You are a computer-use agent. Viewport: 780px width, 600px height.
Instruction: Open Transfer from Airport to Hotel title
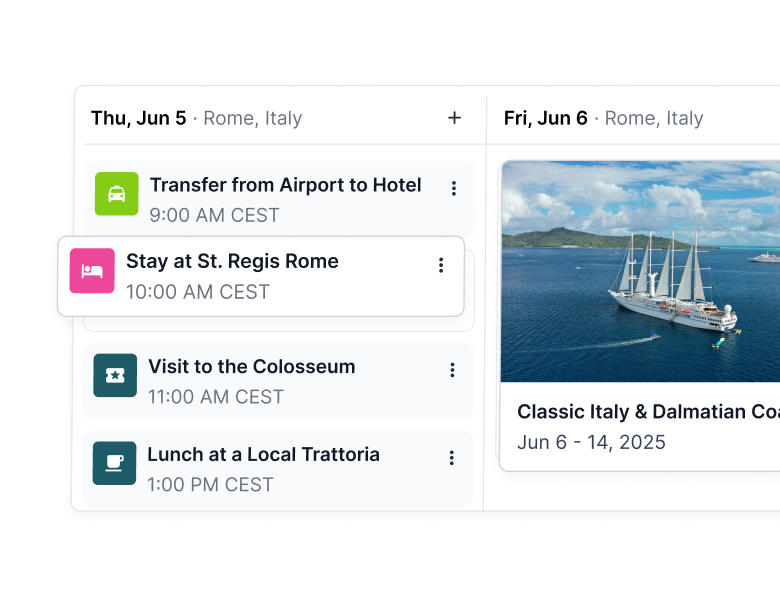285,185
